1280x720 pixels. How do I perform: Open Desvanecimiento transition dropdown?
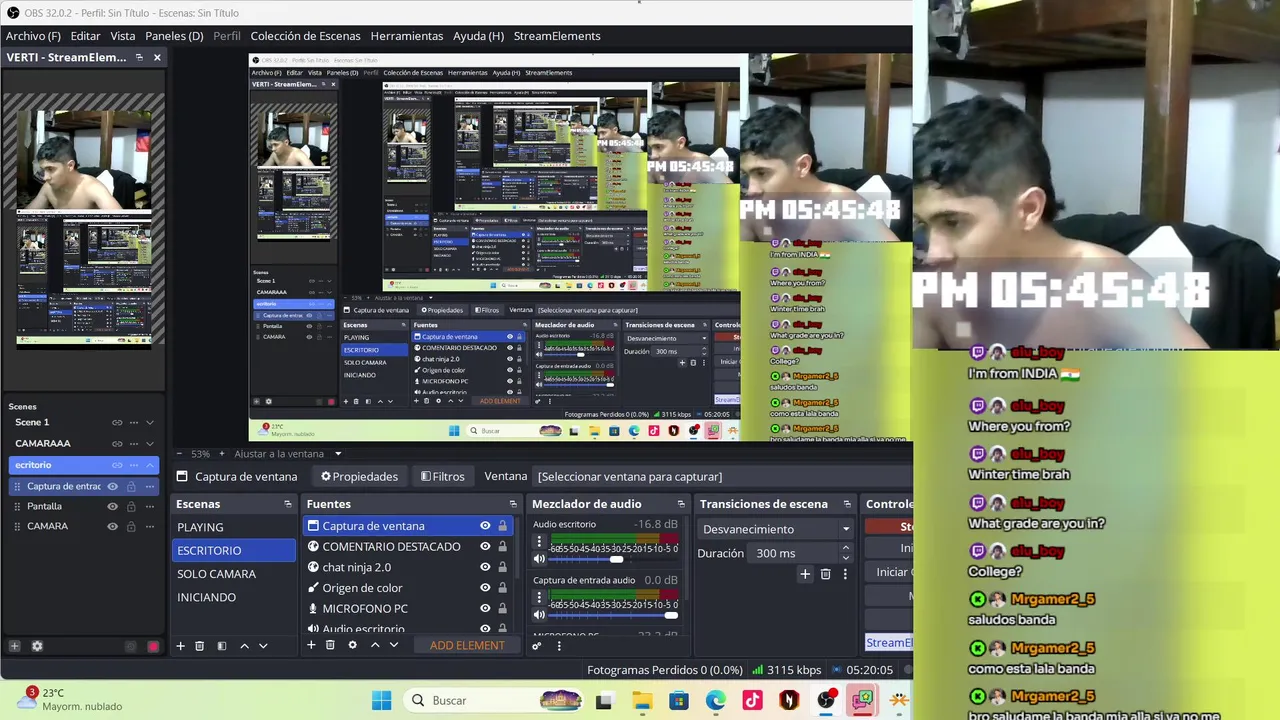(x=776, y=529)
